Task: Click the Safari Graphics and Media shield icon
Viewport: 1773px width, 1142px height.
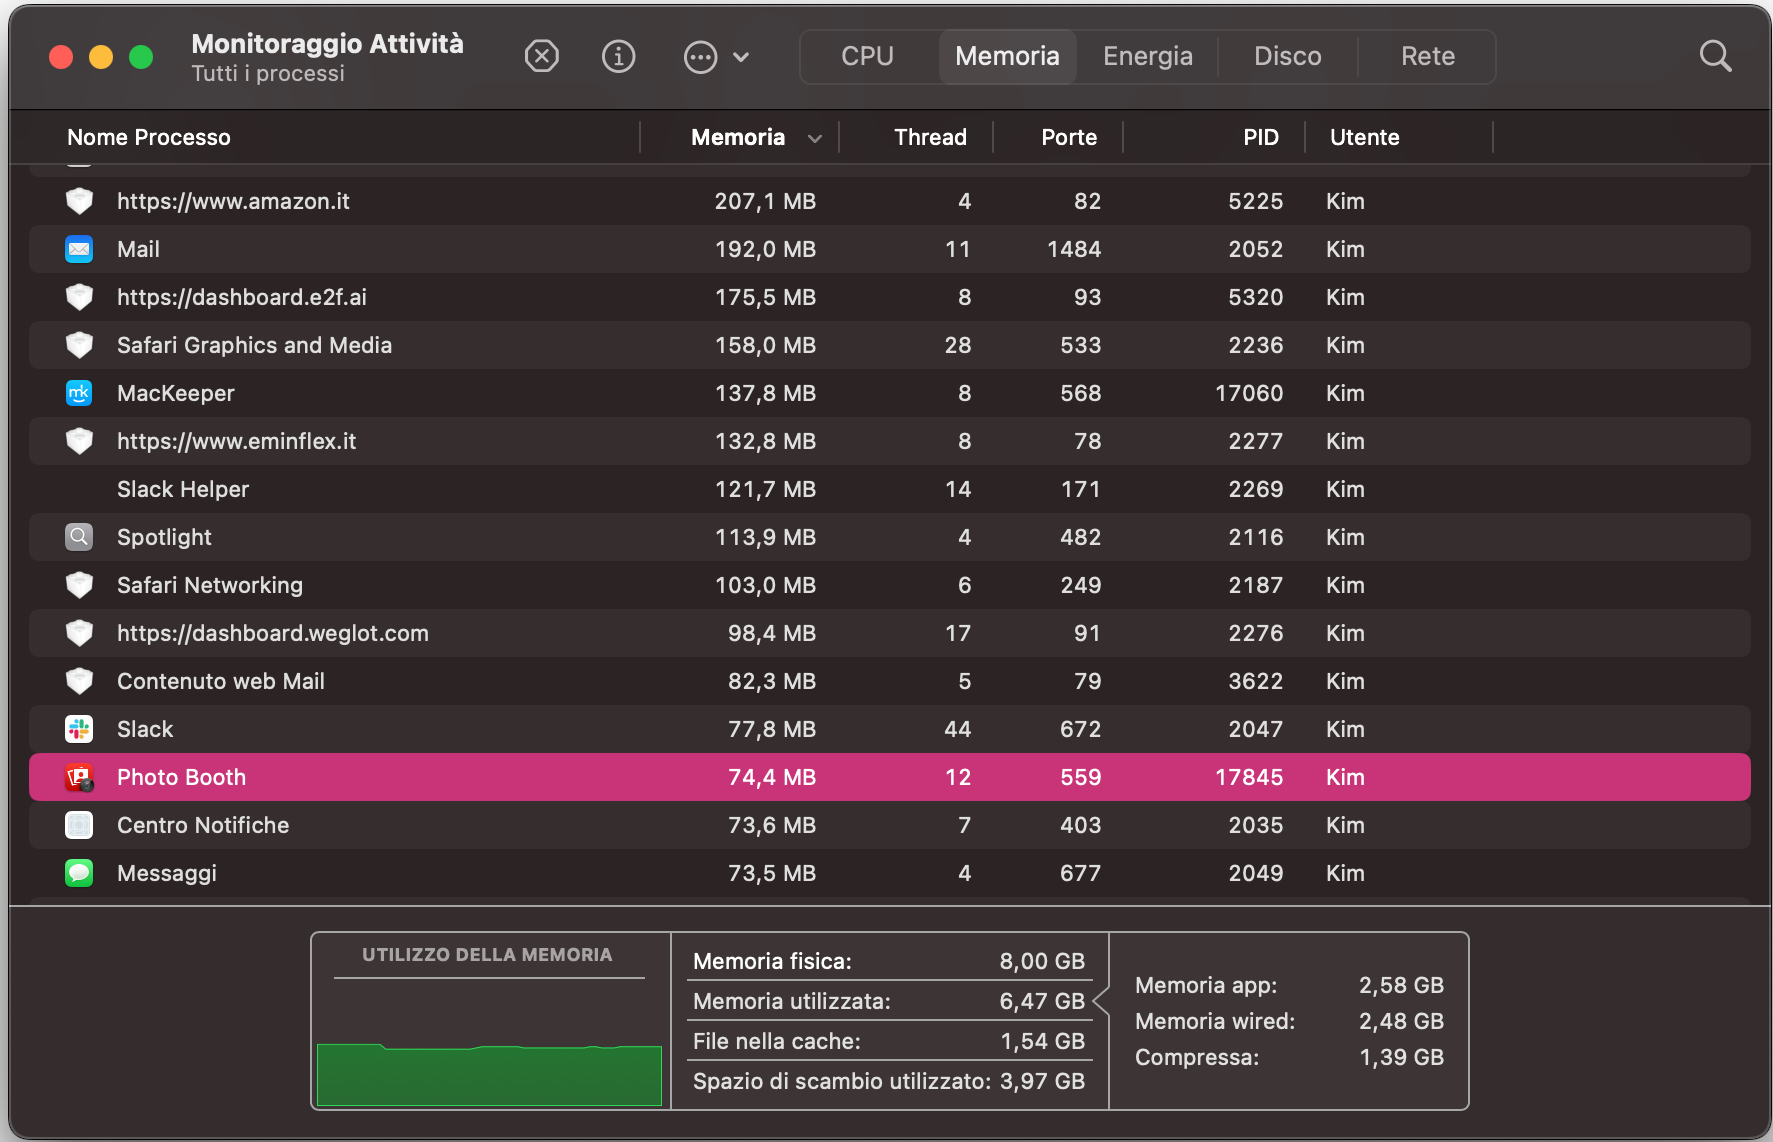Action: pyautogui.click(x=79, y=345)
